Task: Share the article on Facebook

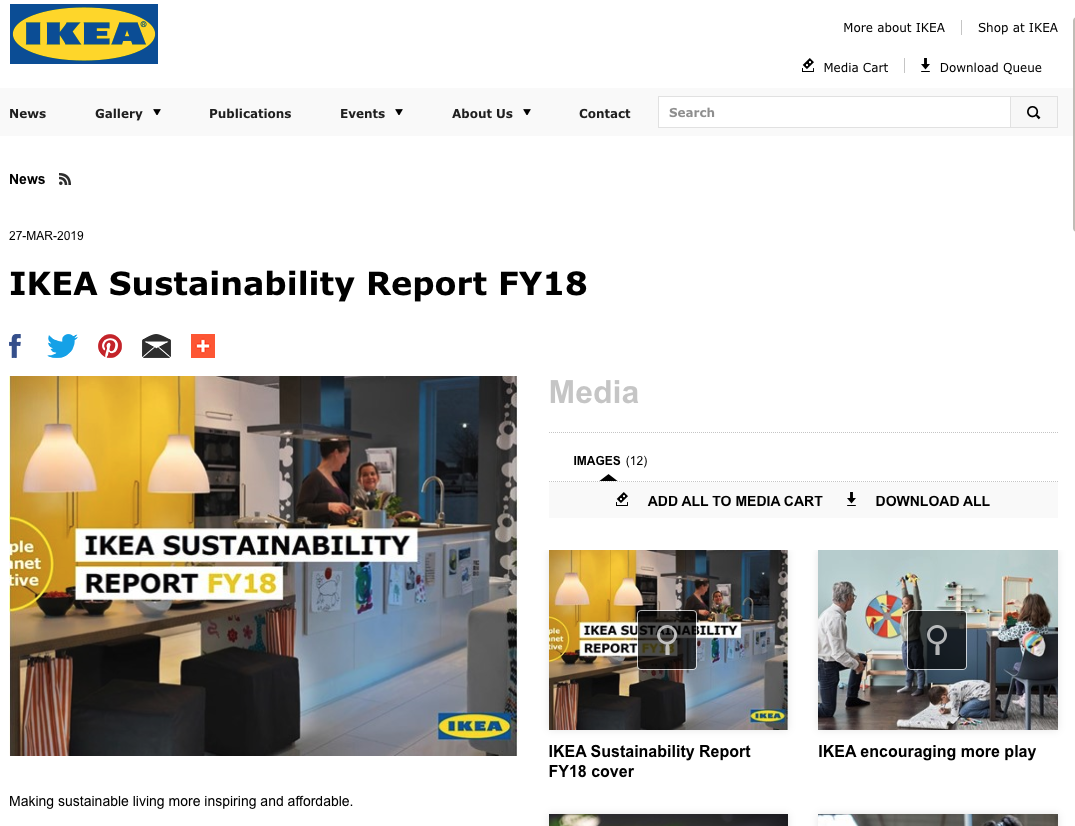Action: 15,345
